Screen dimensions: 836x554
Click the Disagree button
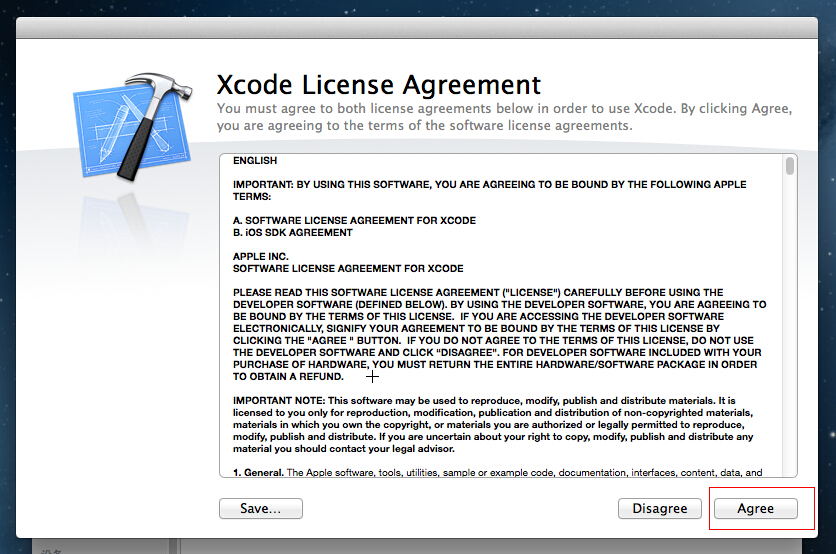pyautogui.click(x=660, y=508)
